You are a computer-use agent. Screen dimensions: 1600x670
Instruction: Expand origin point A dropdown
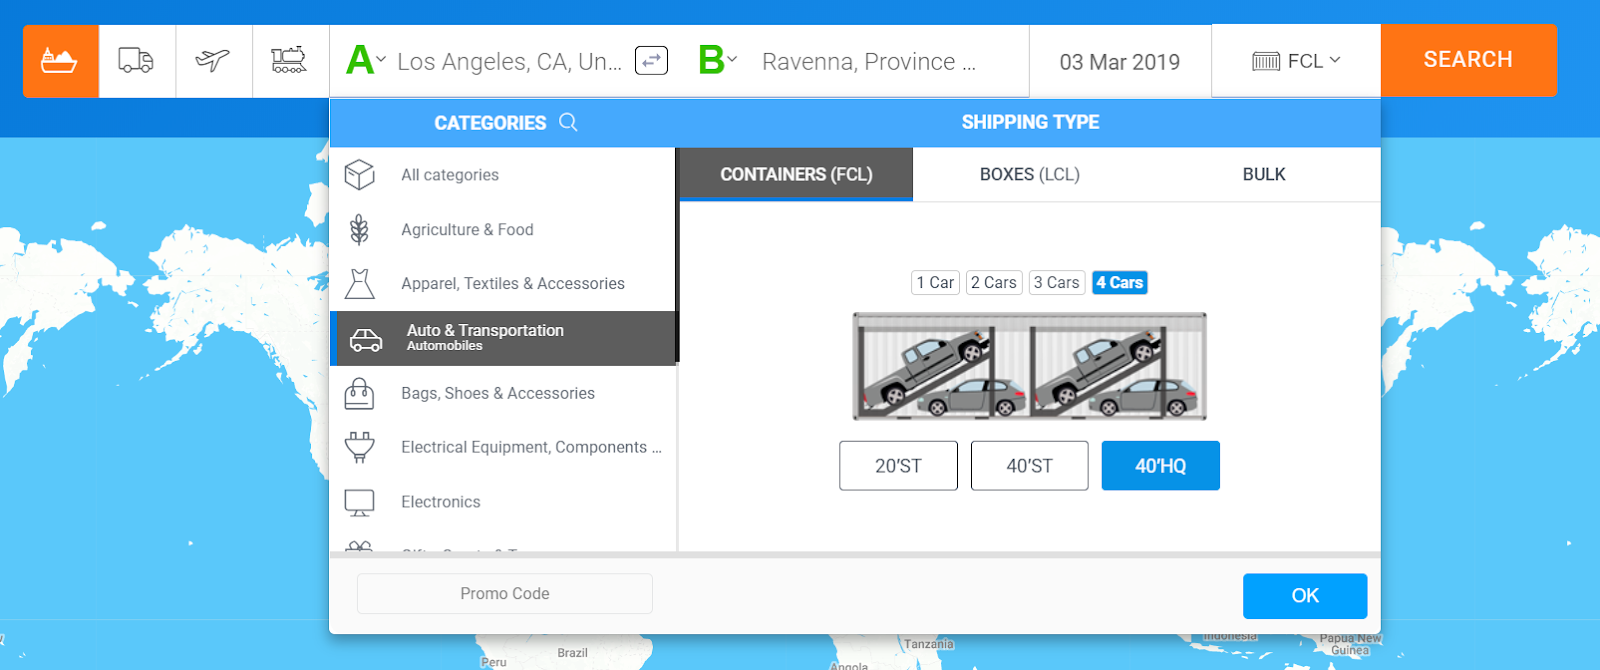pyautogui.click(x=366, y=60)
